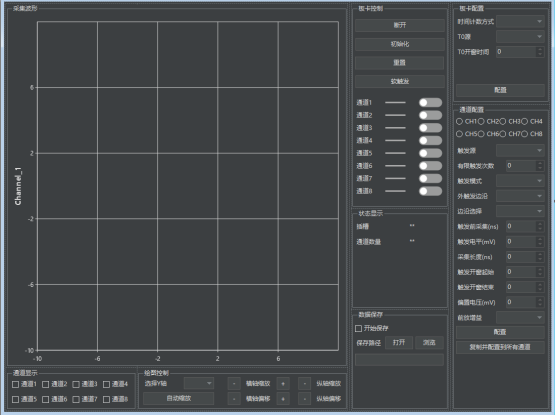Increase the 触发电平(mV) spinner value

[539, 239]
